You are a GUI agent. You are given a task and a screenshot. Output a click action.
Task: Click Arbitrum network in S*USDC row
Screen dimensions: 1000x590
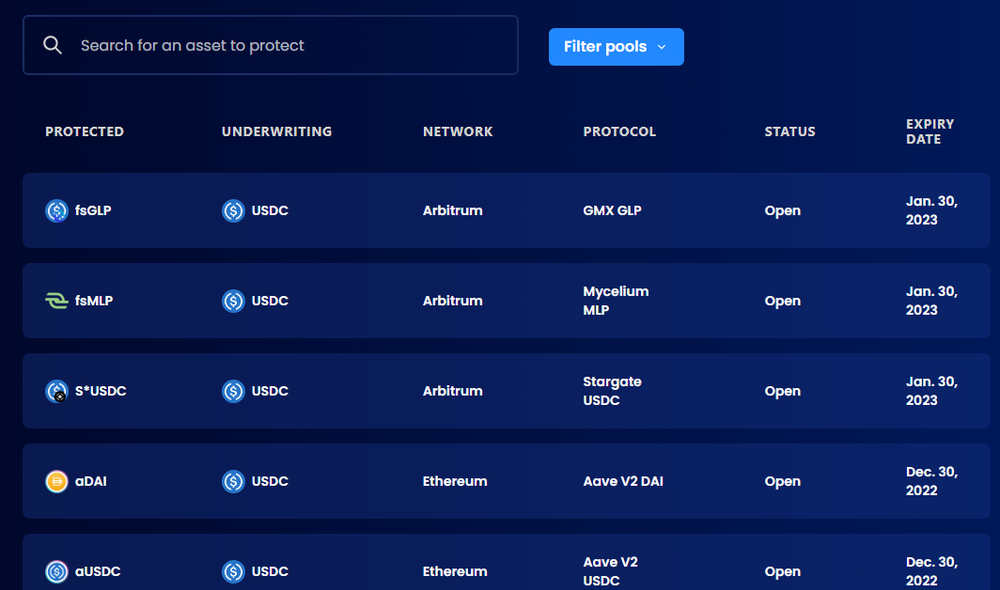pos(453,391)
